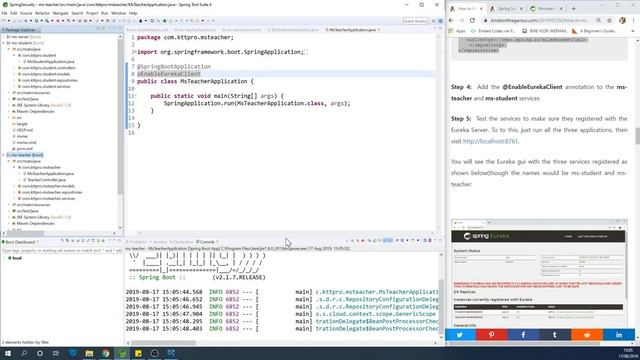Share the article on LinkedIn

pos(619,335)
